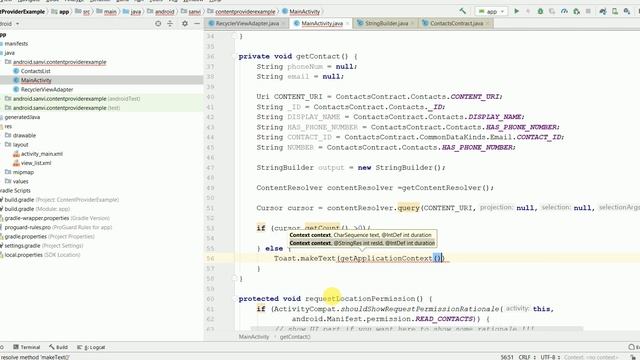
Task: Open gradle-wrapper.properties file
Action: [57, 218]
